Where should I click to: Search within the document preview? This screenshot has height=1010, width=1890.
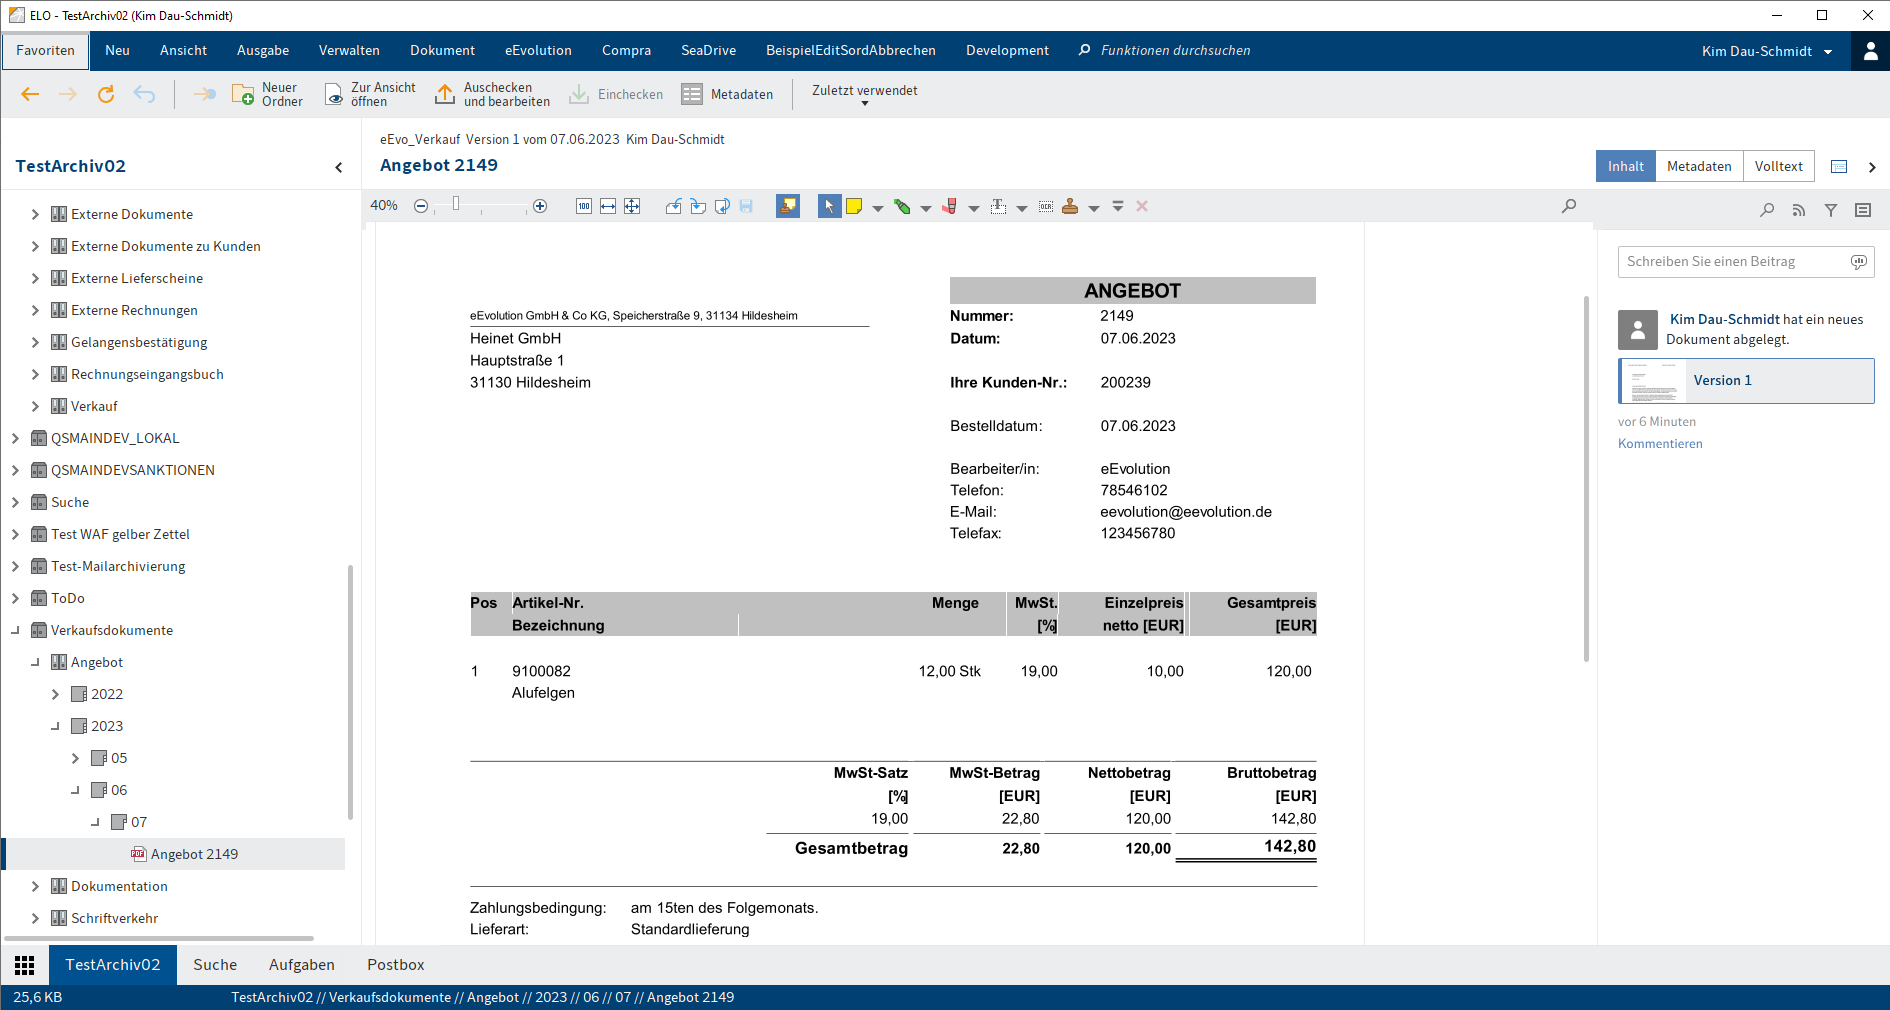1569,206
